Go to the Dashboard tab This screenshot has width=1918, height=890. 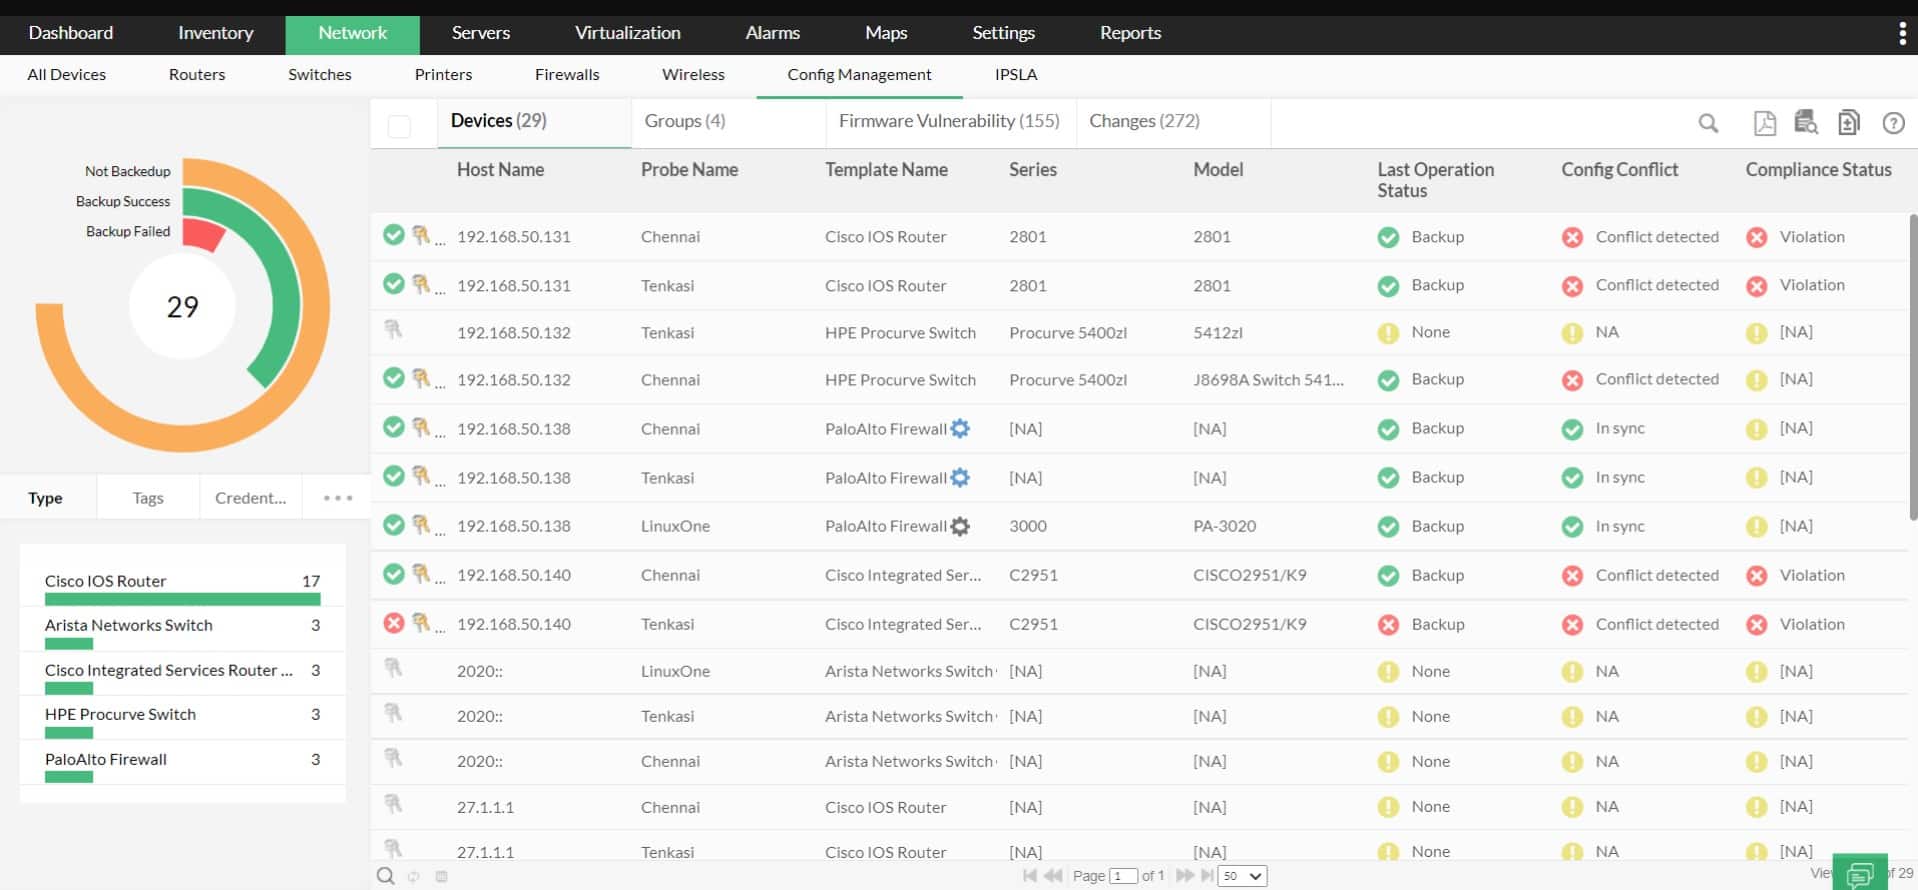70,33
